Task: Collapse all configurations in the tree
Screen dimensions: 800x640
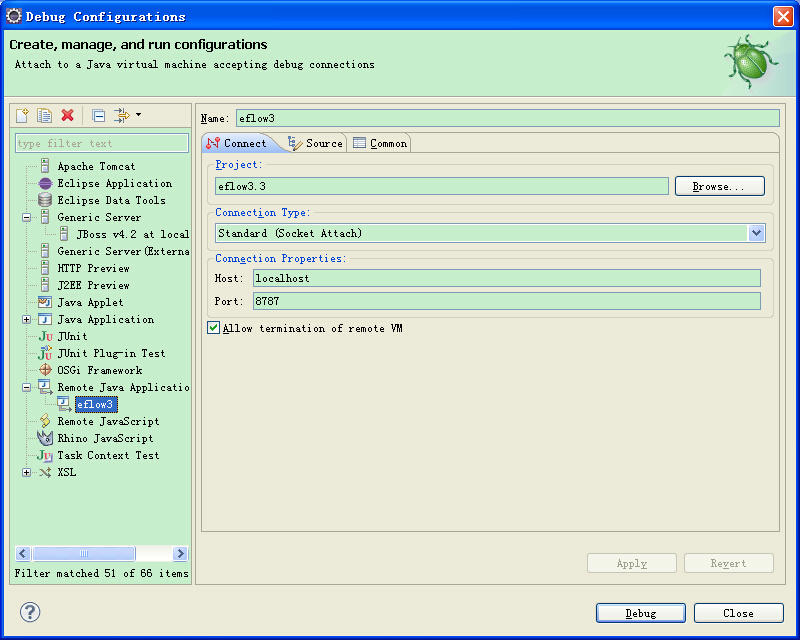Action: pos(99,116)
